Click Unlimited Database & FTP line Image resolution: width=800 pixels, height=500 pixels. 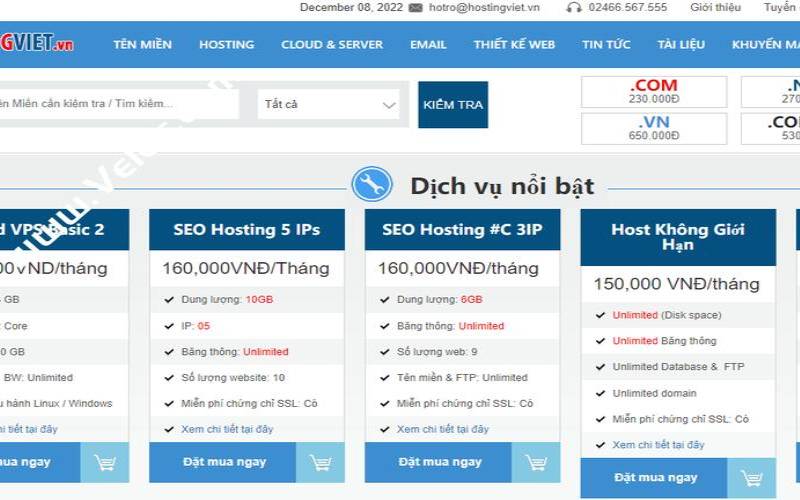(x=678, y=367)
